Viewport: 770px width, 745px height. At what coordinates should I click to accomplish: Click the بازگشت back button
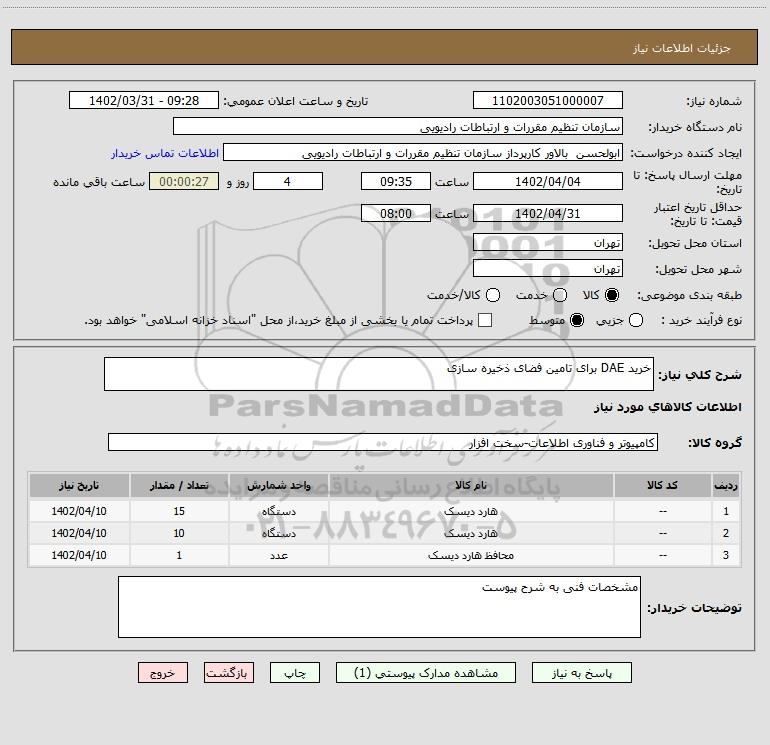tap(229, 673)
